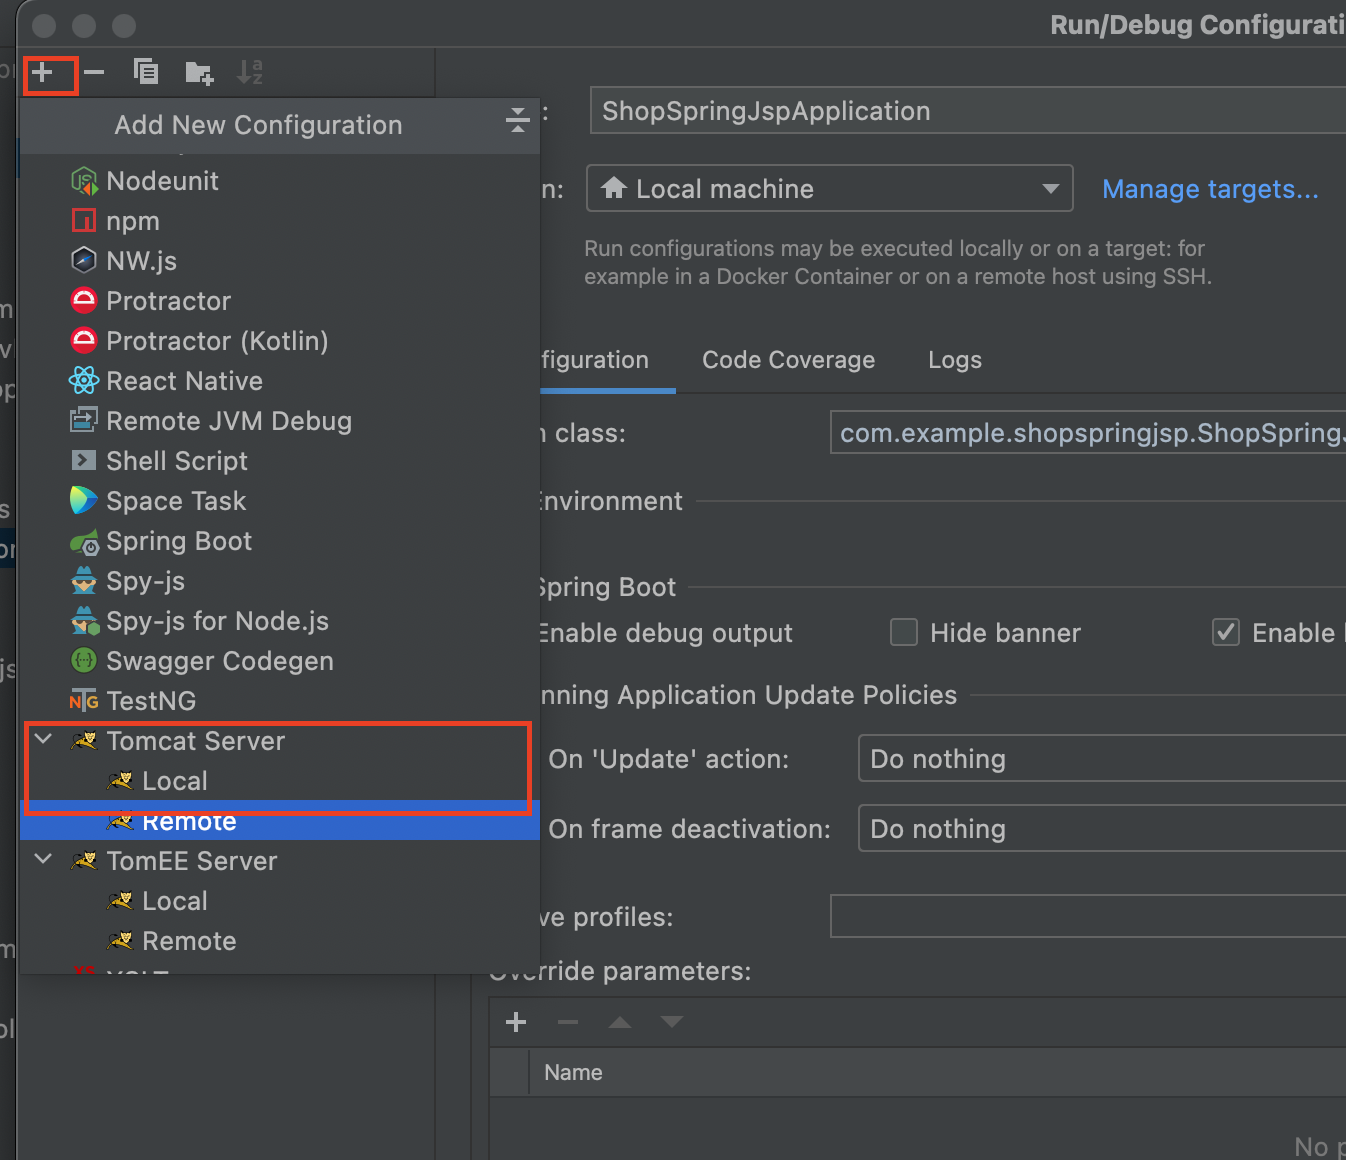The height and width of the screenshot is (1160, 1346).
Task: Toggle the Hide banner checkbox
Action: [904, 632]
